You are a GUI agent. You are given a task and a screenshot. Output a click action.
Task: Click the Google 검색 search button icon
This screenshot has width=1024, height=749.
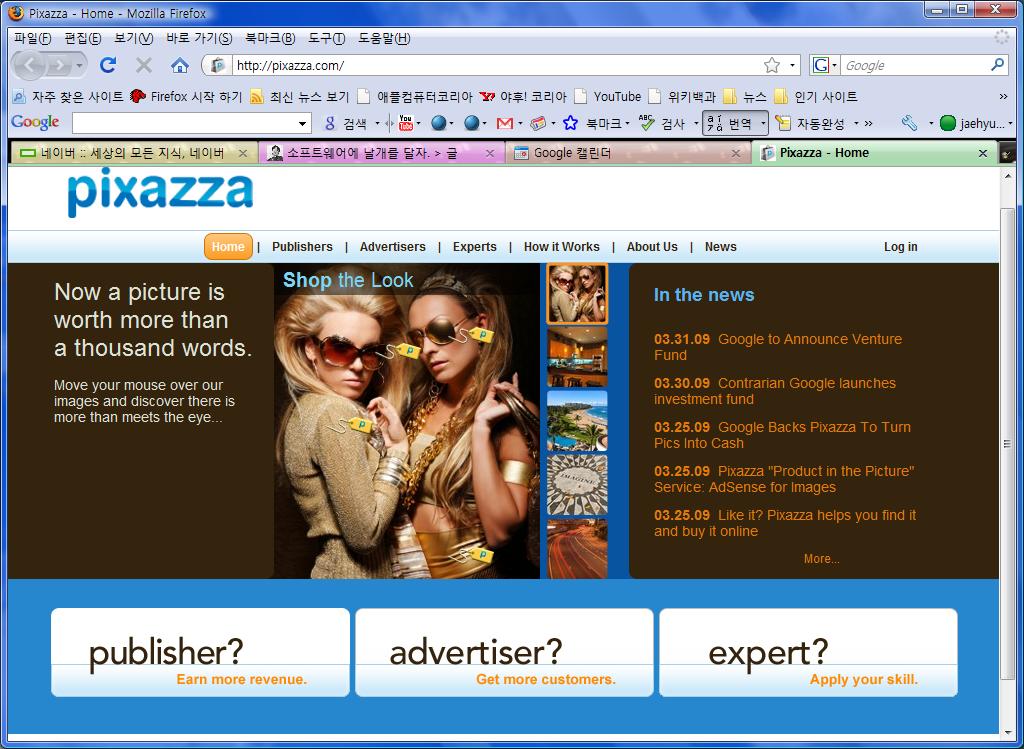coord(330,123)
